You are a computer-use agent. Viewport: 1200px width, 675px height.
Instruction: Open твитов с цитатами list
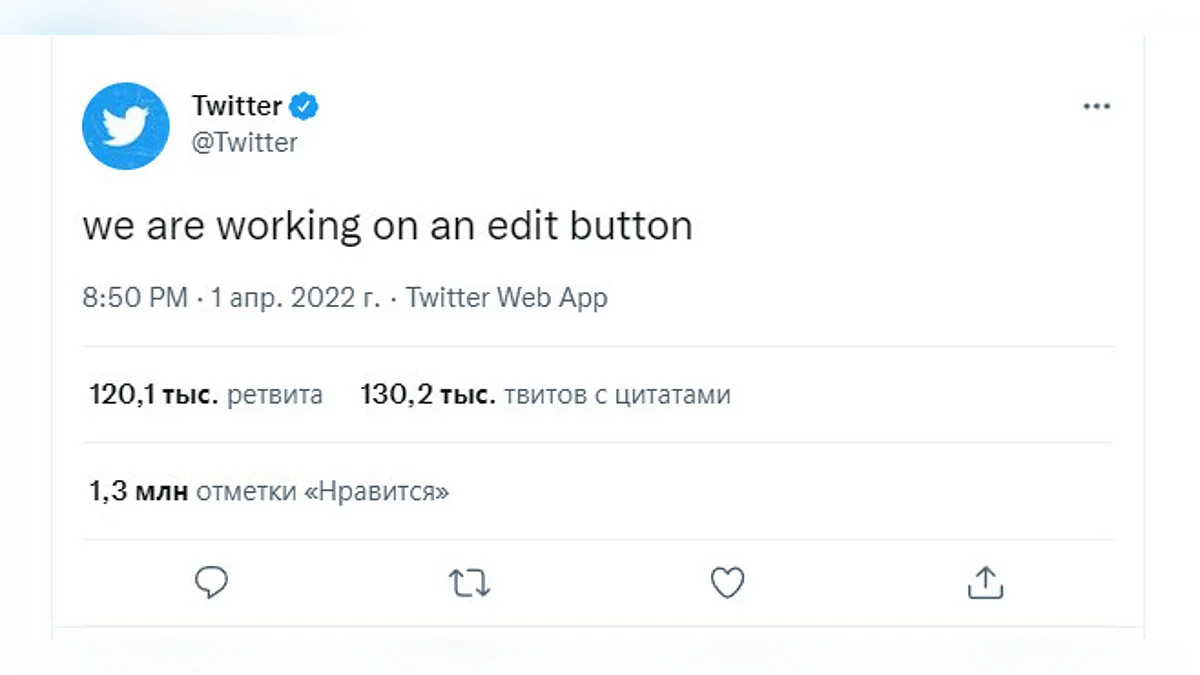click(617, 395)
